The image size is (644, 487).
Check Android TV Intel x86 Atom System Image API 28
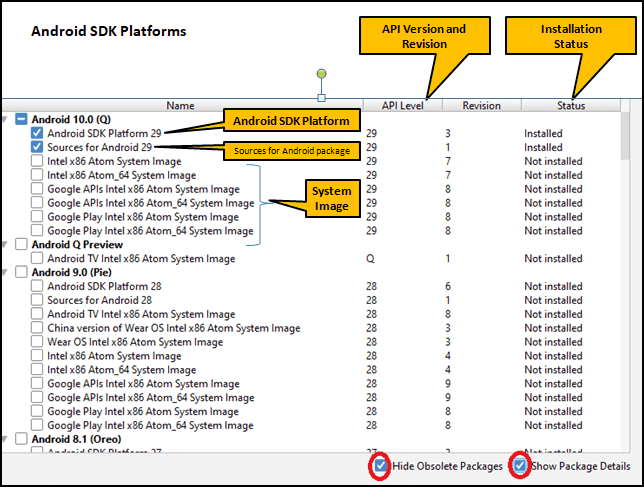[x=37, y=314]
